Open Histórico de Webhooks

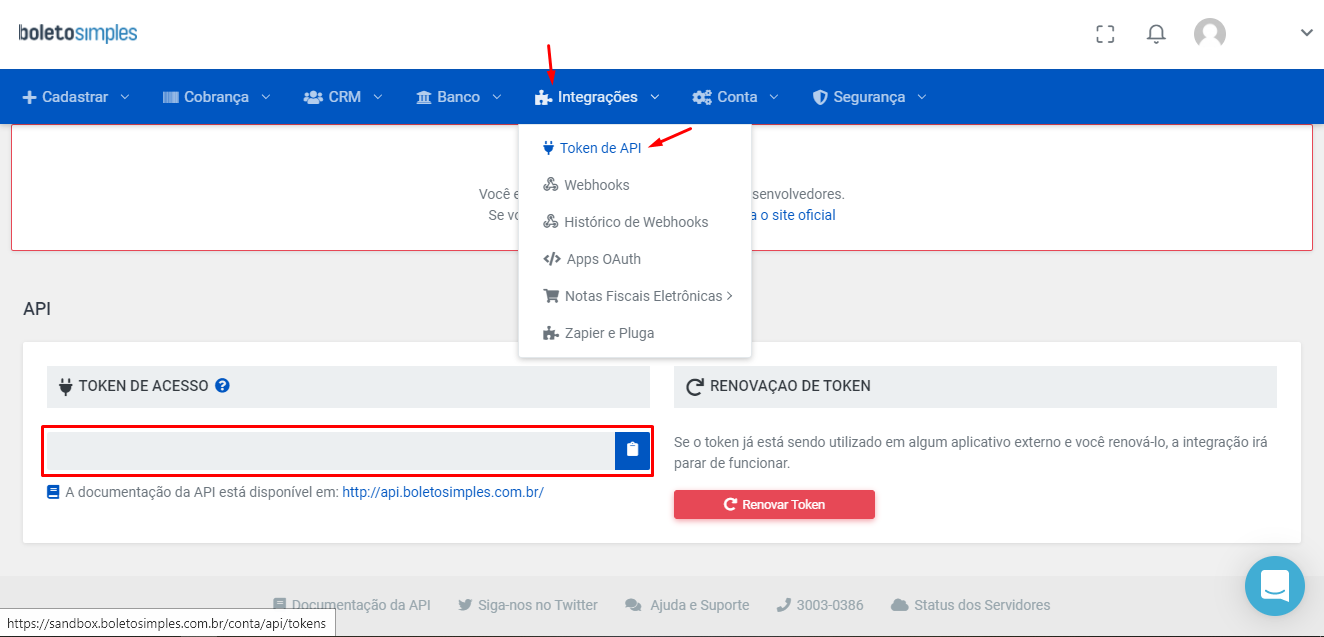pos(635,222)
